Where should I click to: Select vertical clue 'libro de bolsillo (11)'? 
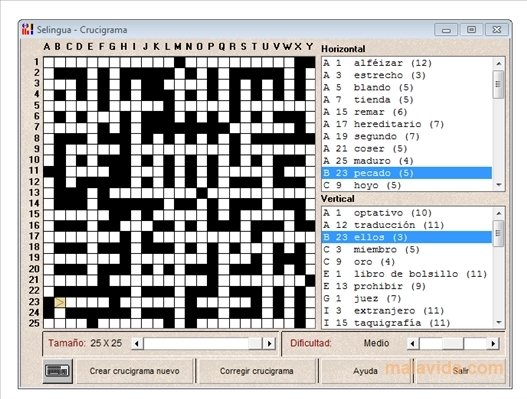[x=407, y=274]
